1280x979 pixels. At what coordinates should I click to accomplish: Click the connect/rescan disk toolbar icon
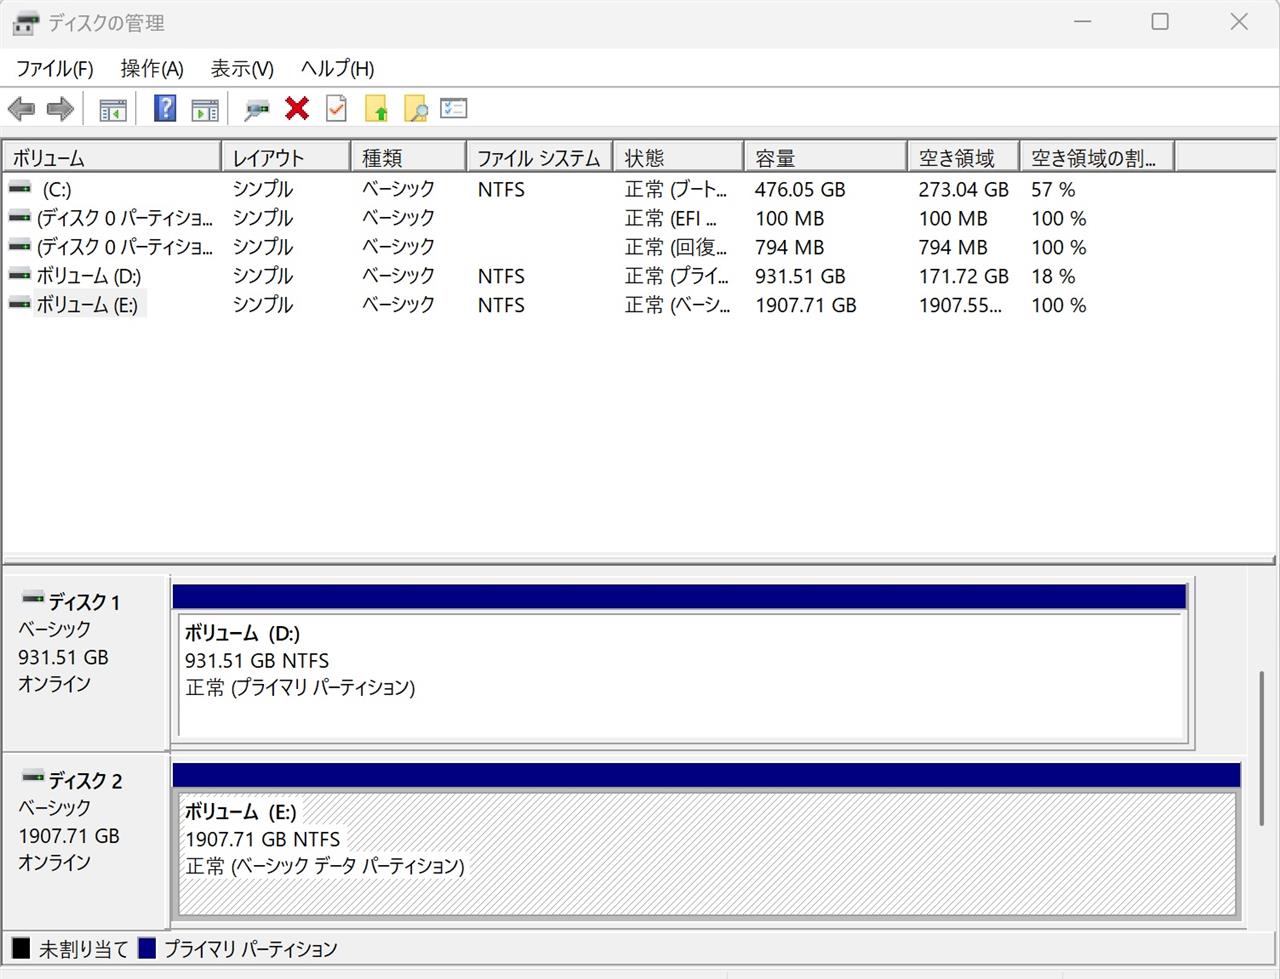point(257,109)
